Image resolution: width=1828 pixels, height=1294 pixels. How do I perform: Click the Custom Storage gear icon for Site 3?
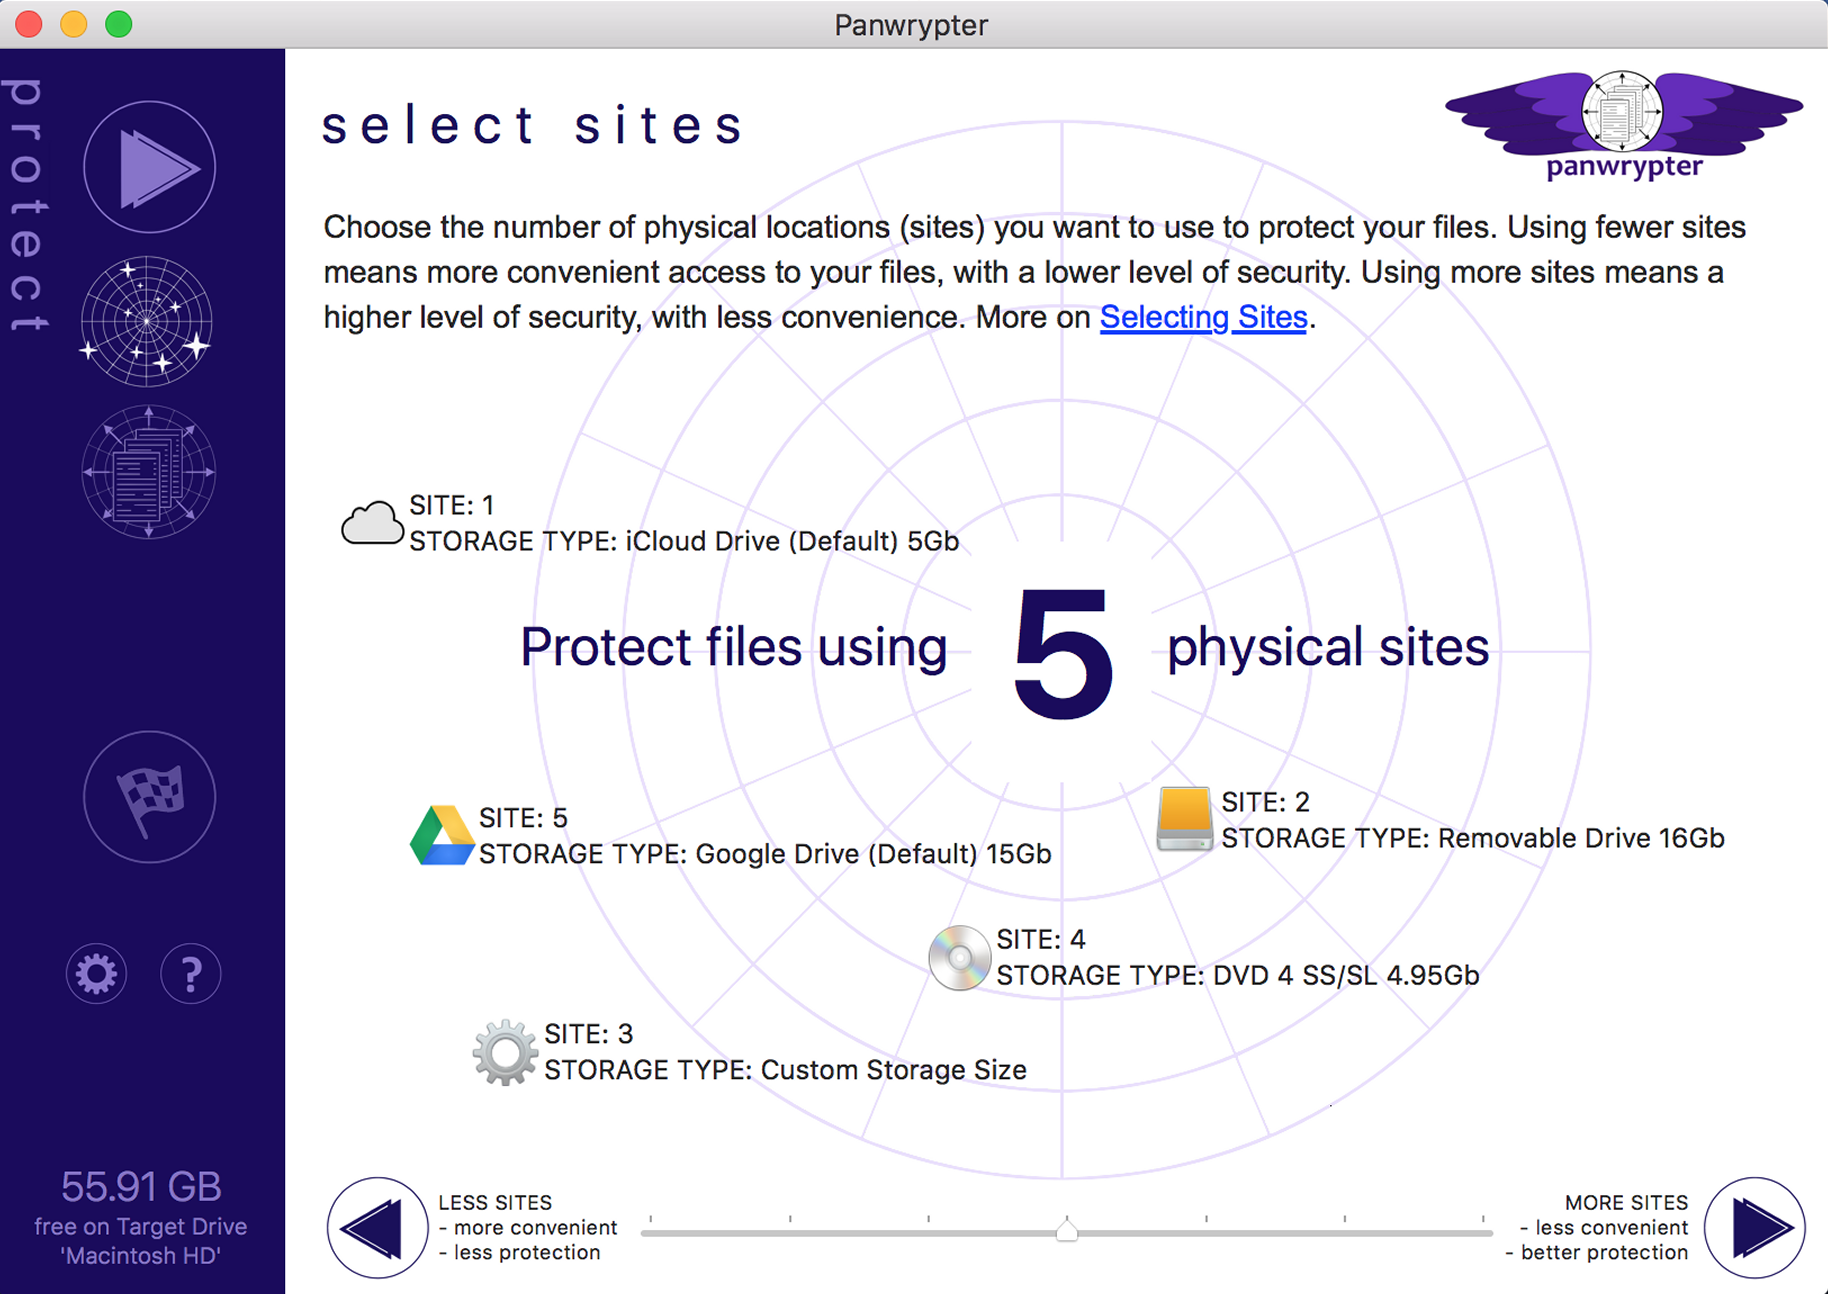pos(505,1051)
